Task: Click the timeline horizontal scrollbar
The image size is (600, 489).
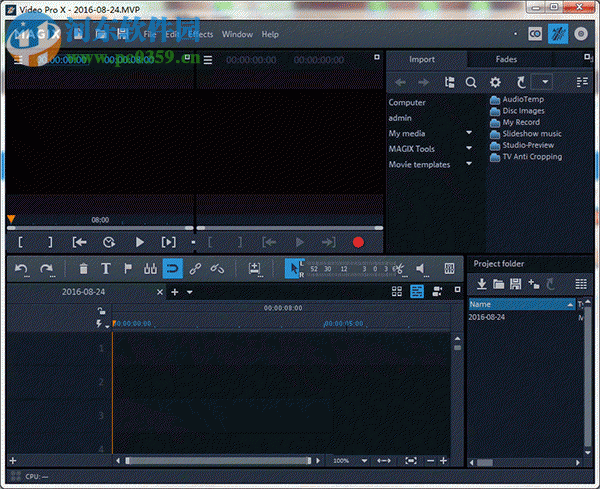Action: tap(218, 461)
